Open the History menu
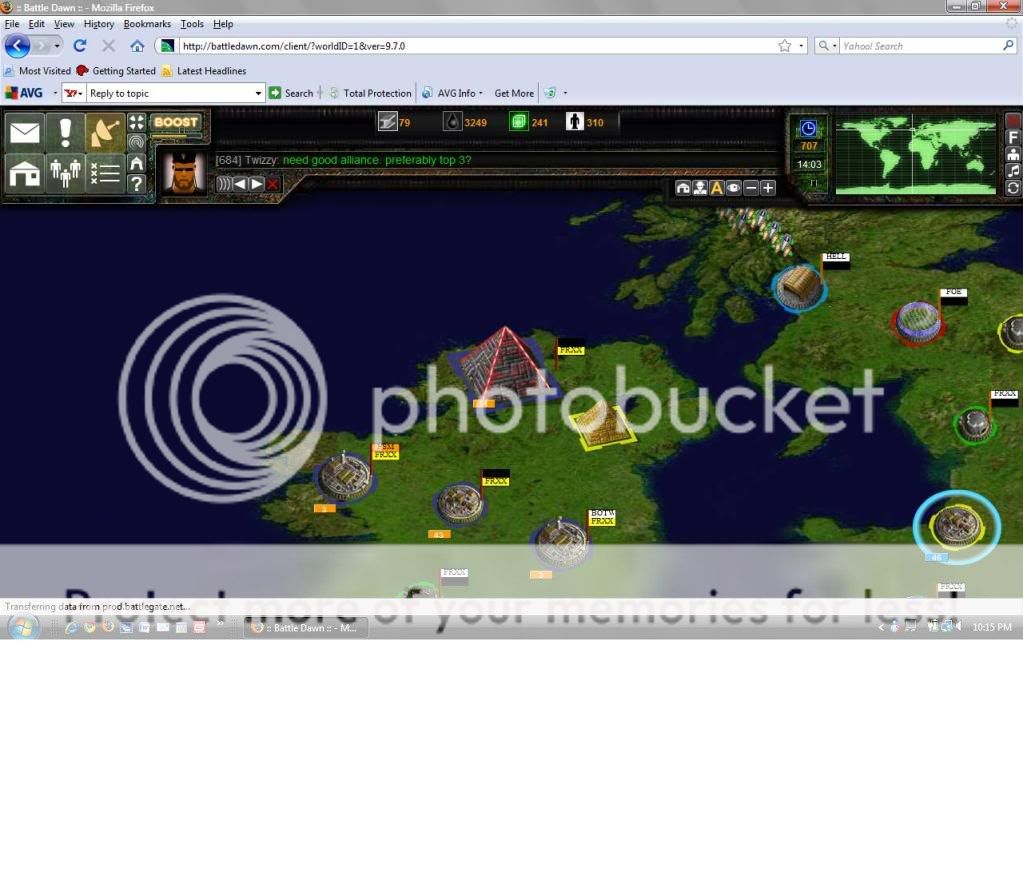 pyautogui.click(x=99, y=24)
